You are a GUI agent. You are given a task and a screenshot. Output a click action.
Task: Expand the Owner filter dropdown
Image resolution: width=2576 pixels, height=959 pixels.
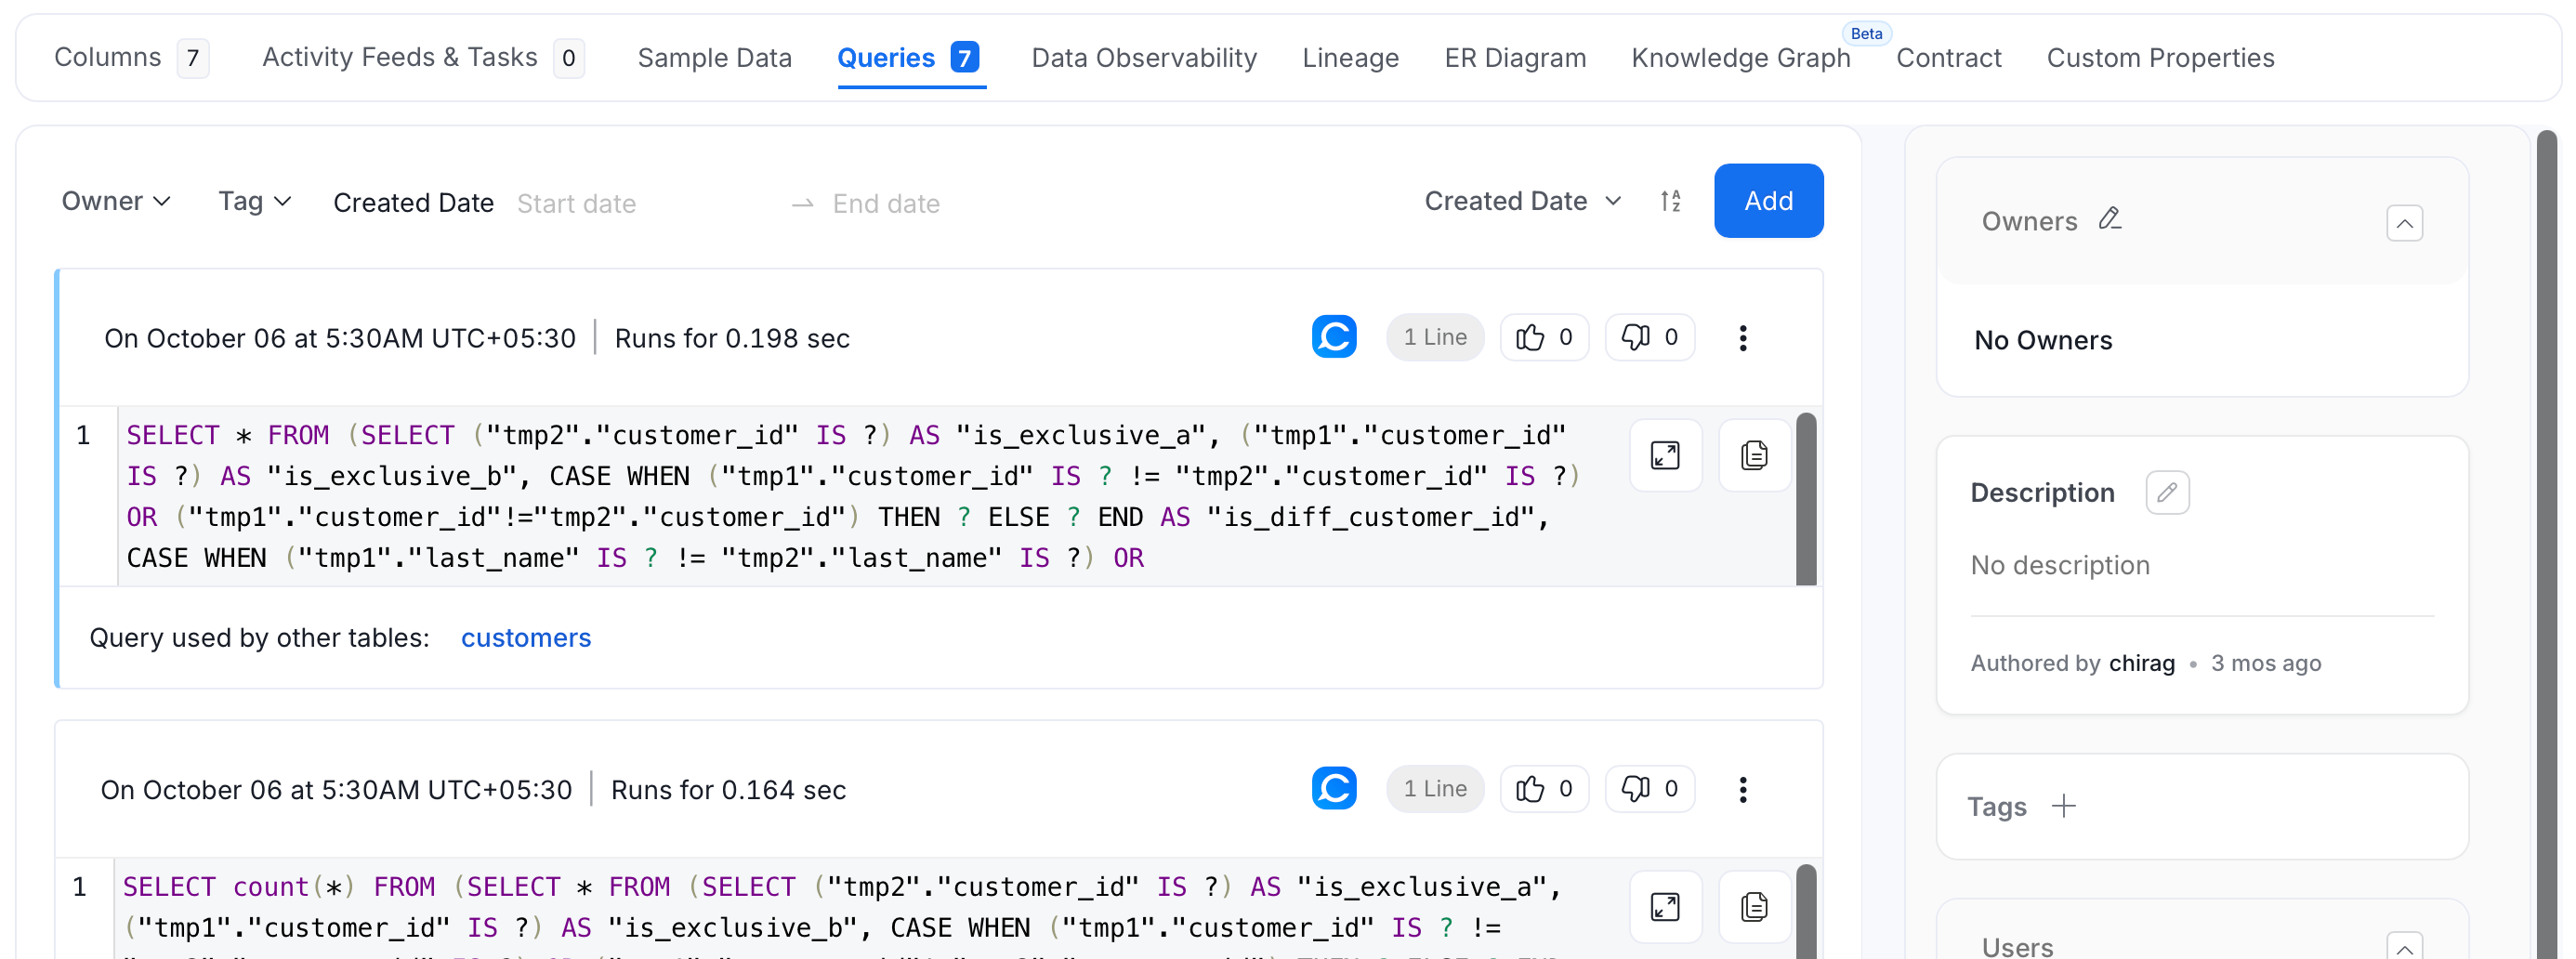(x=116, y=201)
